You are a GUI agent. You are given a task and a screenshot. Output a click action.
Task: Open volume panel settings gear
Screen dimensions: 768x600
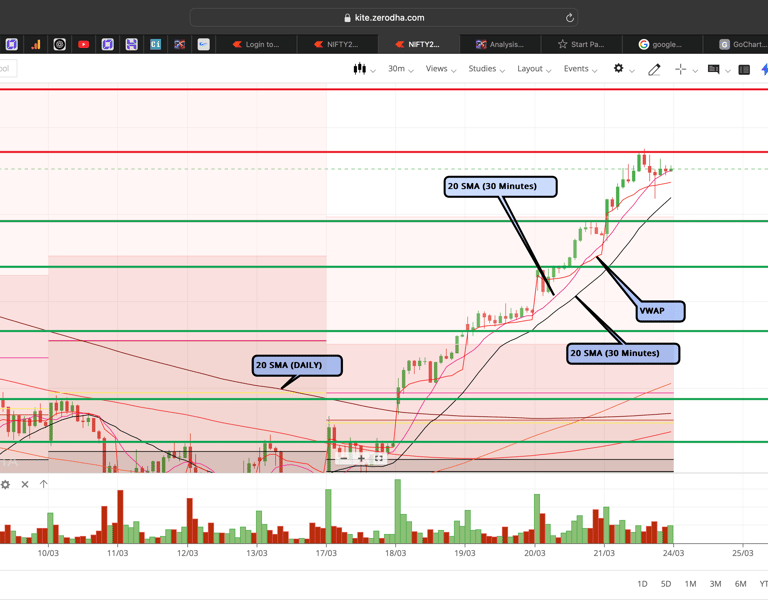(x=5, y=484)
